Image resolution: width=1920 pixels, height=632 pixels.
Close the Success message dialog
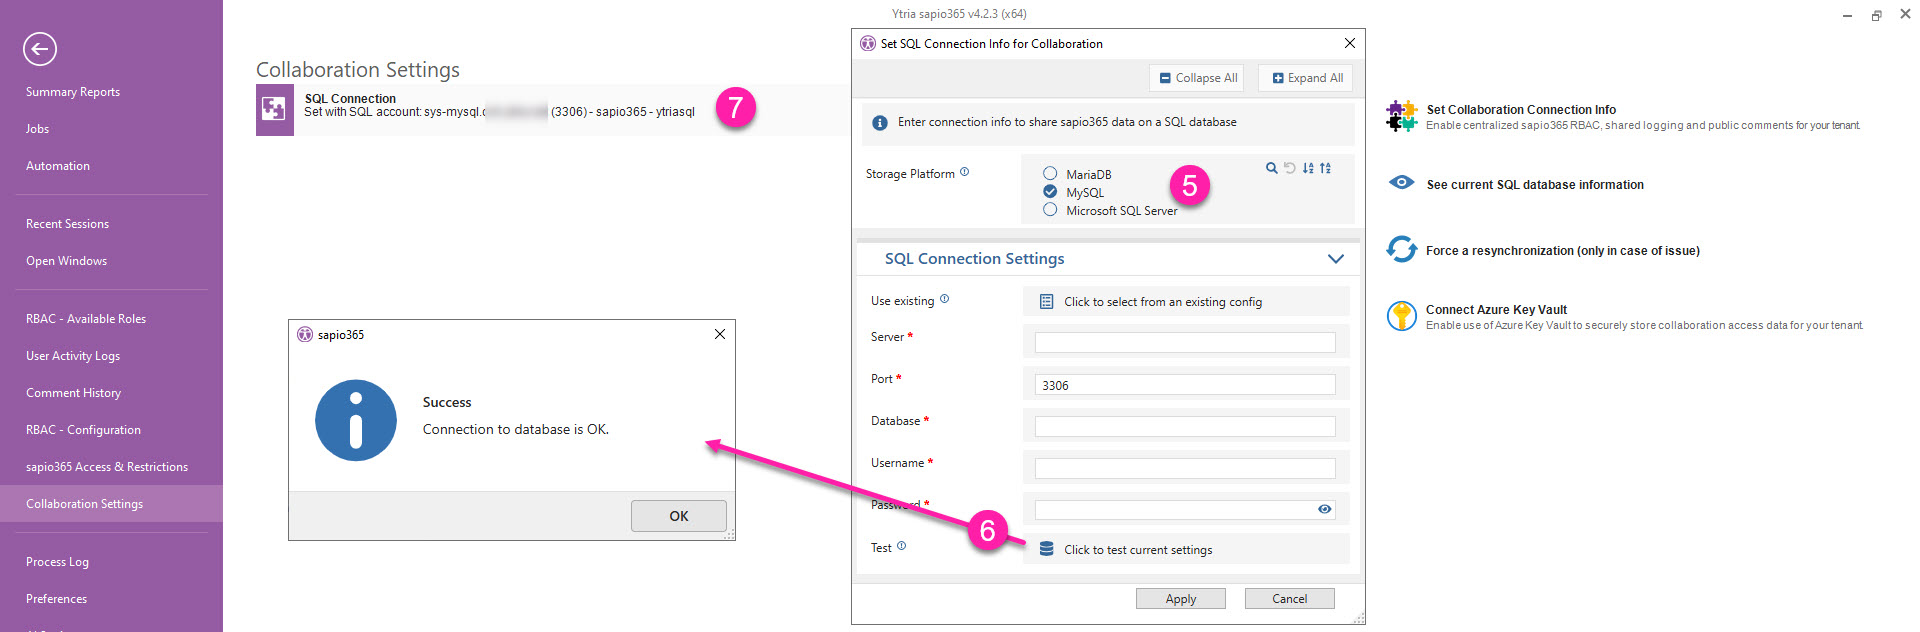720,334
